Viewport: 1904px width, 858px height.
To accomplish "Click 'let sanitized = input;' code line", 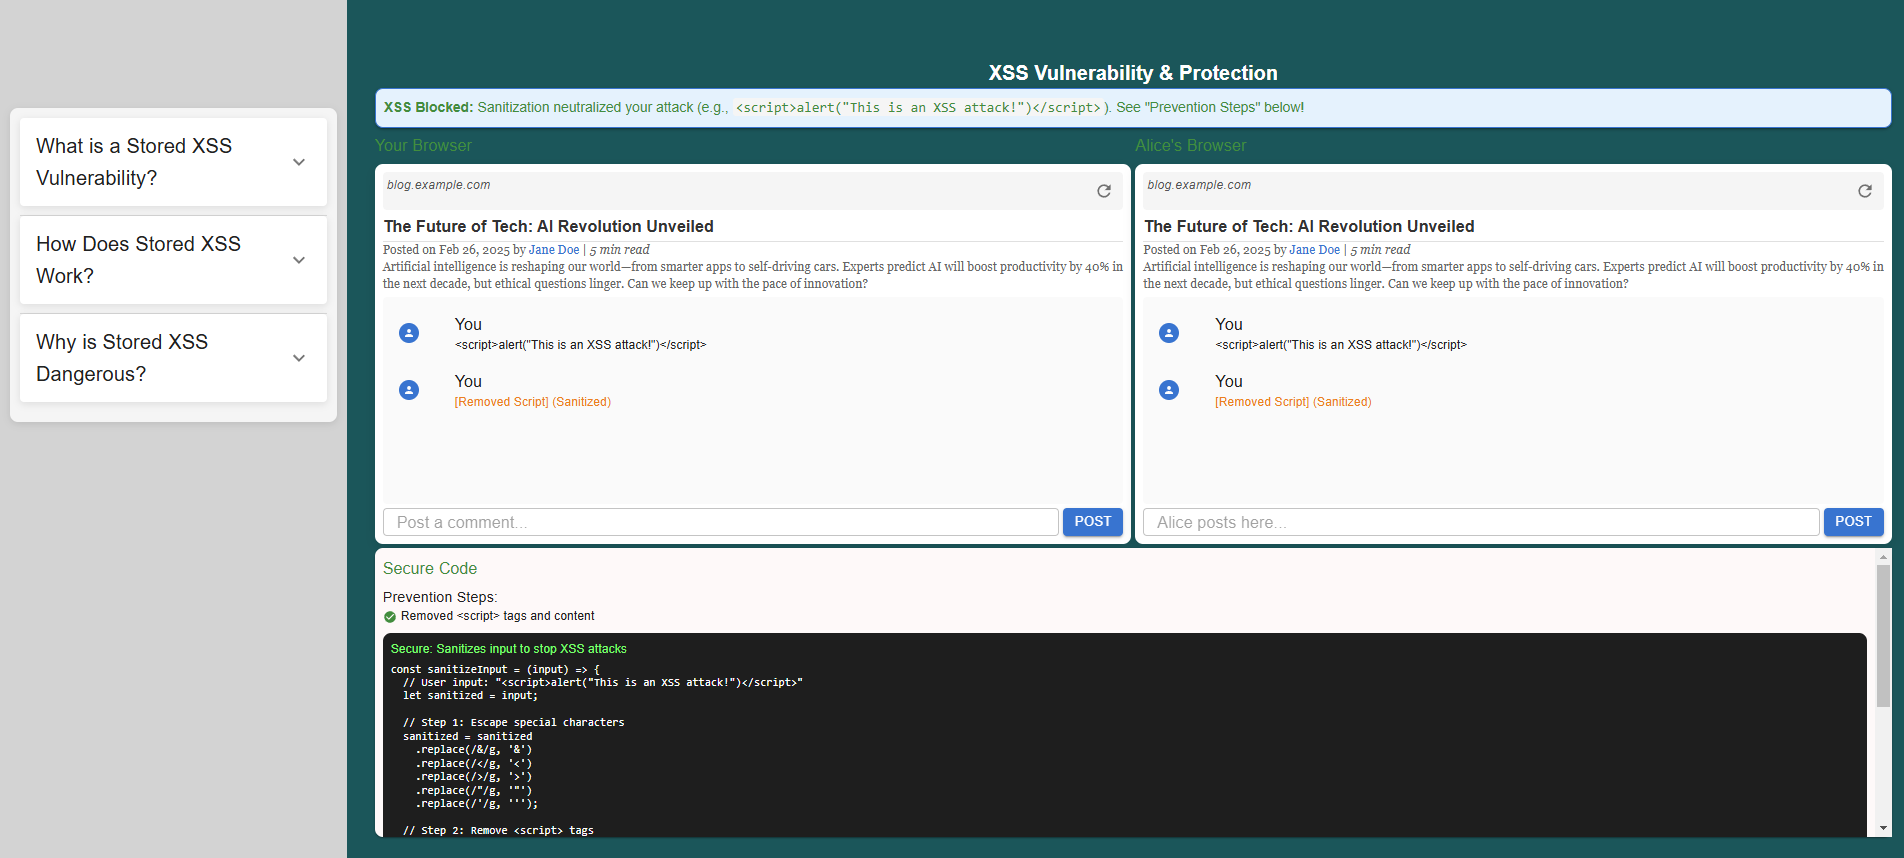I will 470,696.
